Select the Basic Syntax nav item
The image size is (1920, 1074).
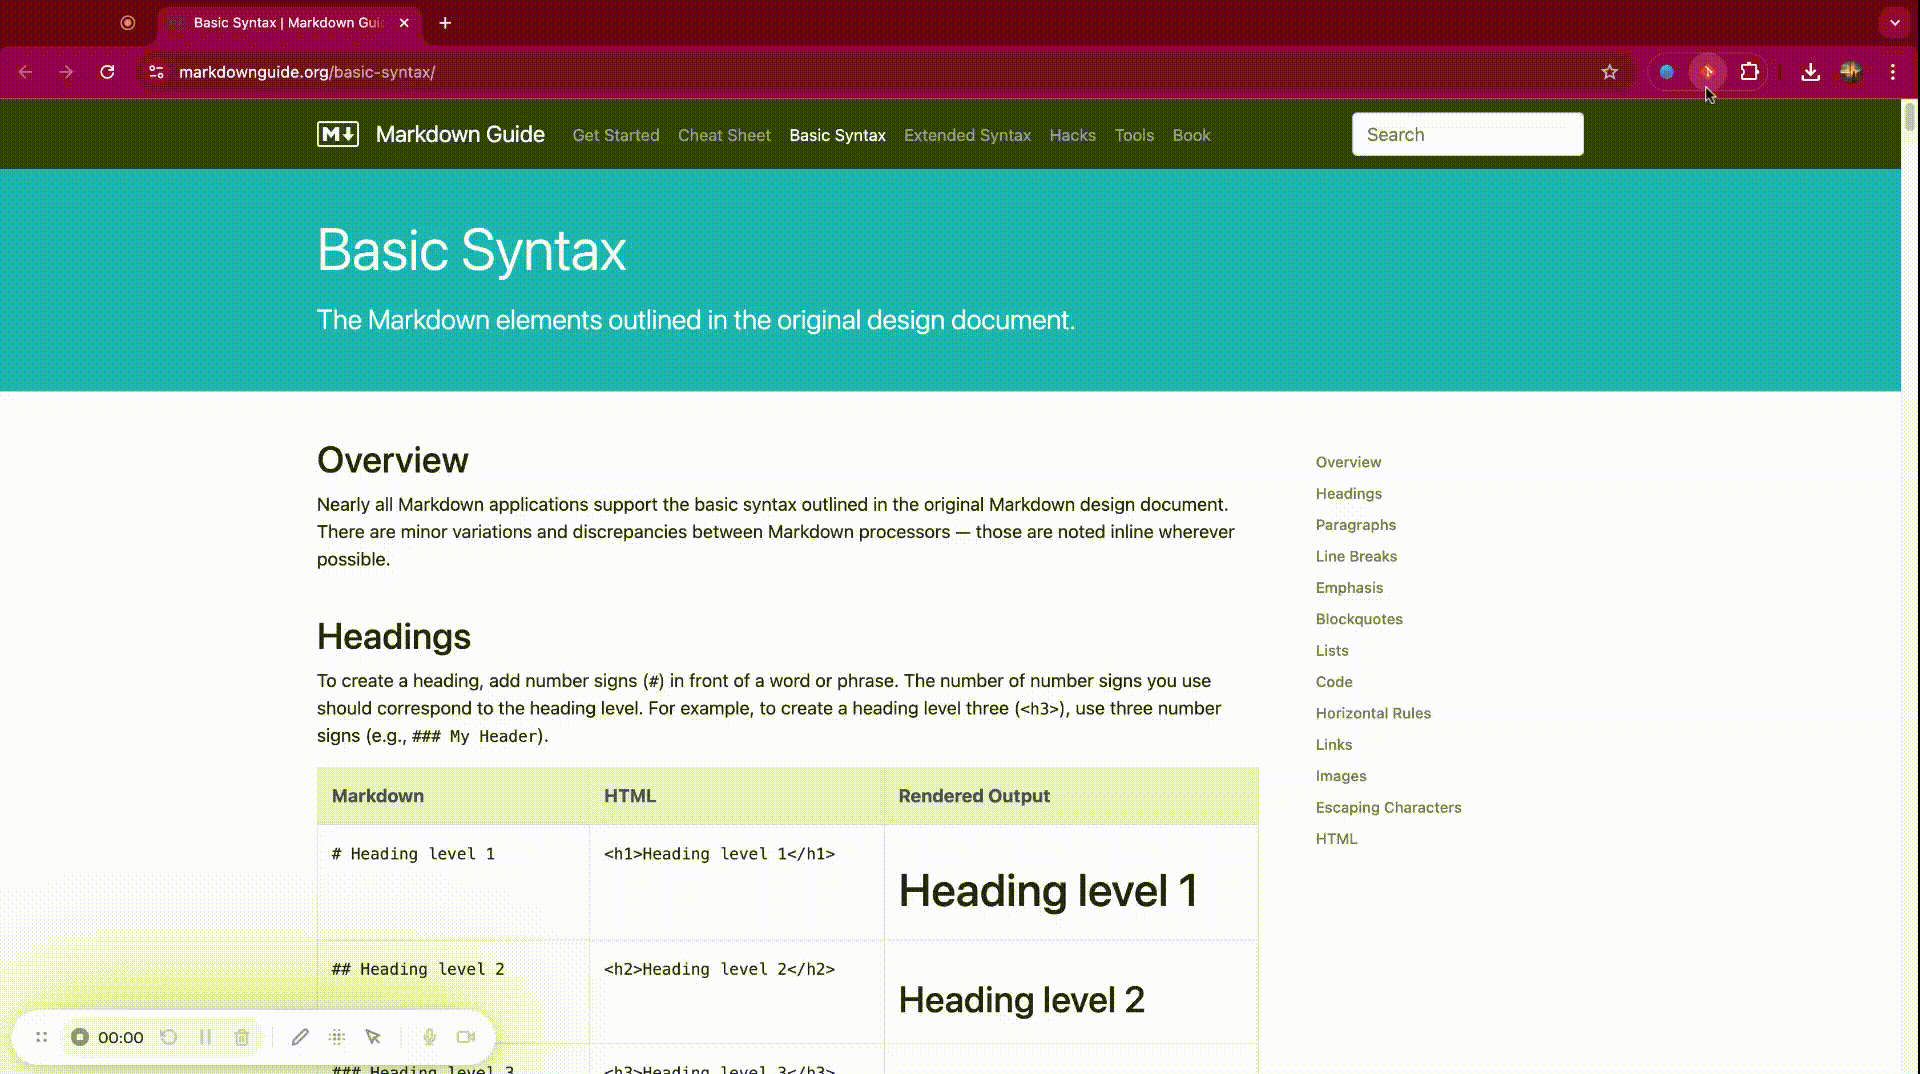tap(837, 135)
